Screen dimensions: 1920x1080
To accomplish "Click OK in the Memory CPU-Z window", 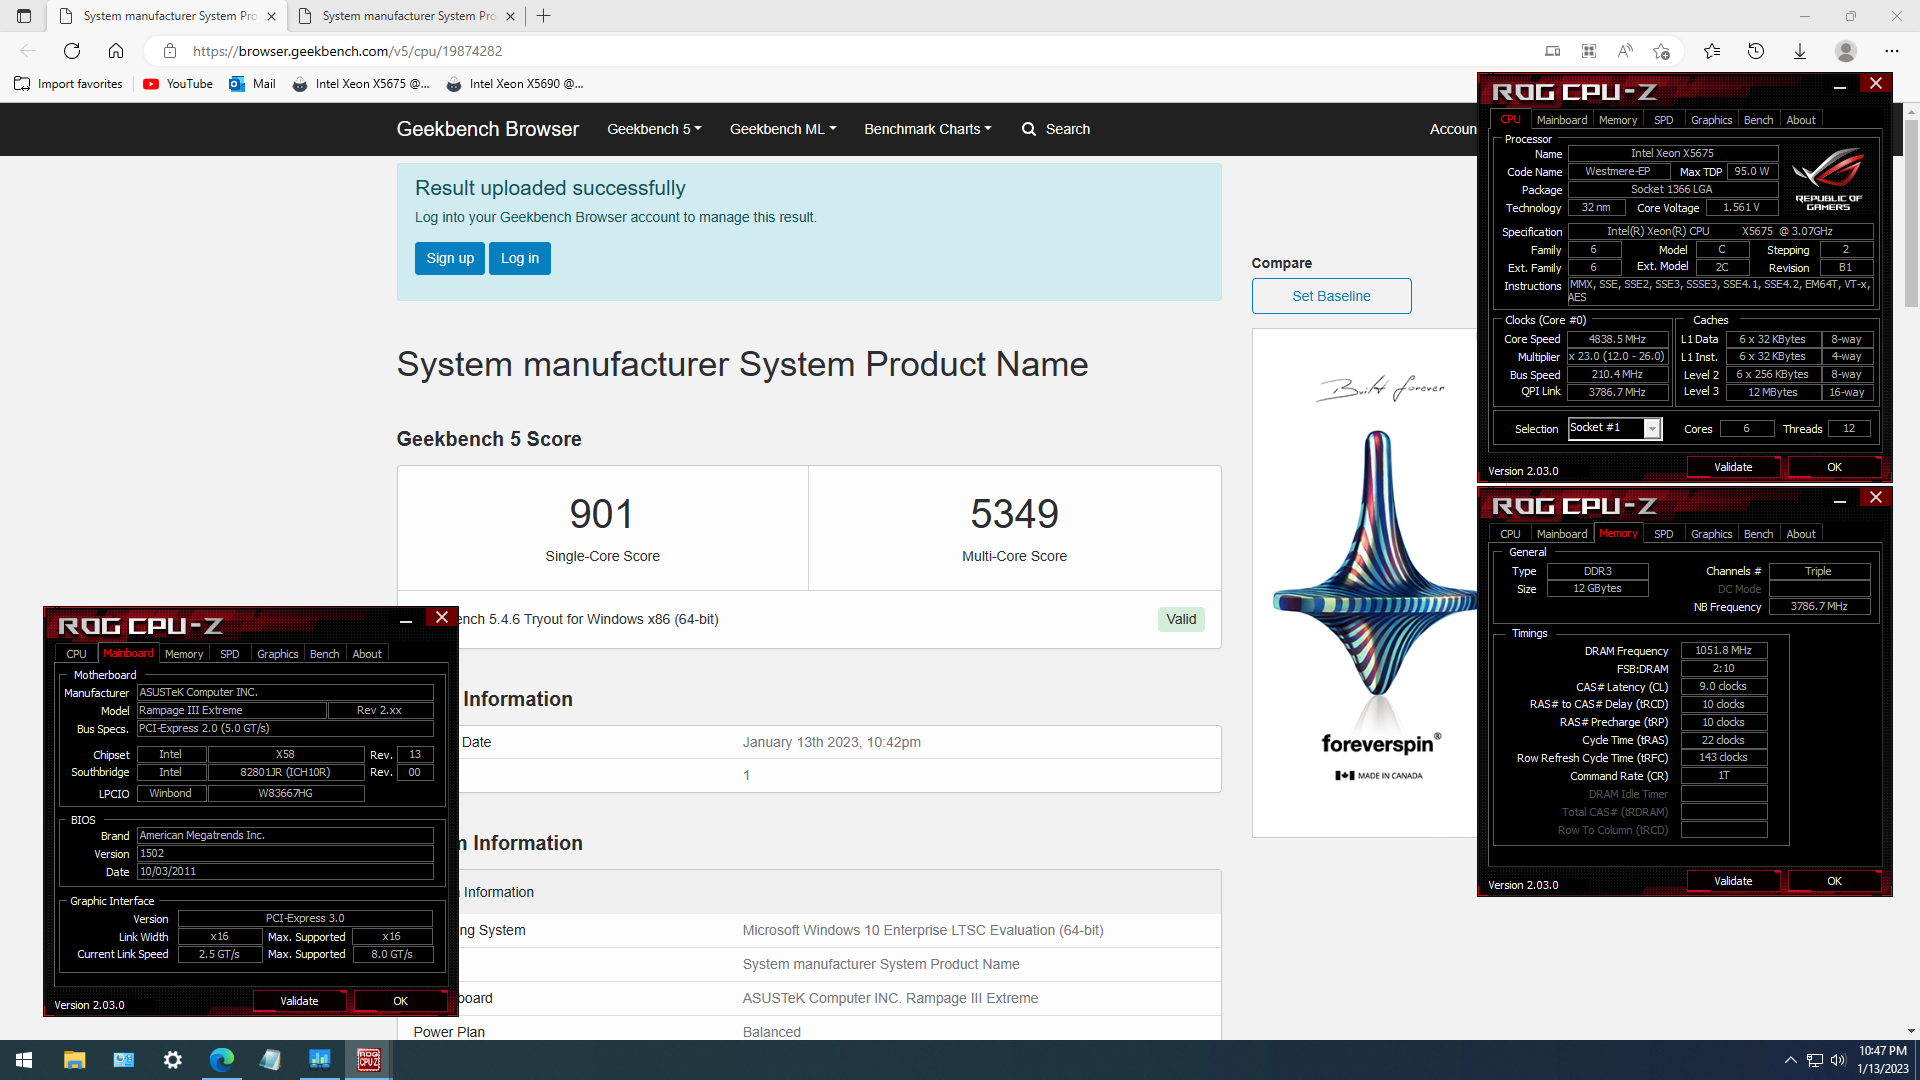I will [1834, 881].
